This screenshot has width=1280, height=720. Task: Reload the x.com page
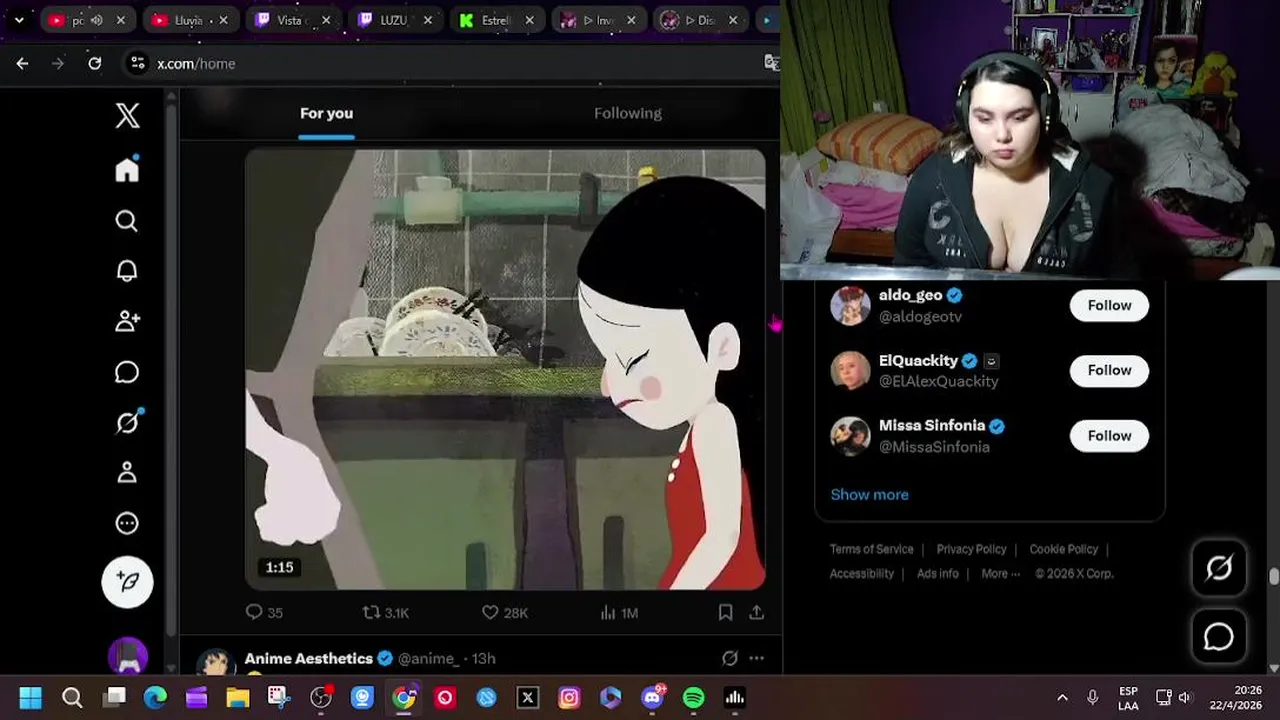coord(94,63)
